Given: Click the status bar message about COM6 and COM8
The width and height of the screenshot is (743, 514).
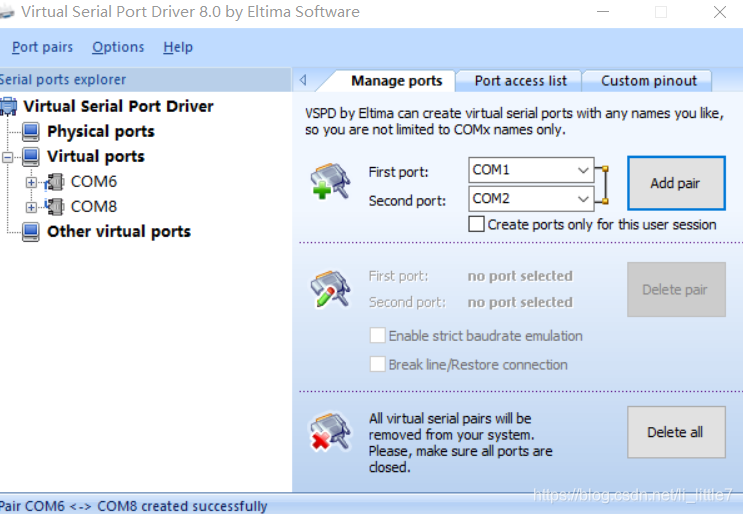Looking at the screenshot, I should [x=134, y=506].
